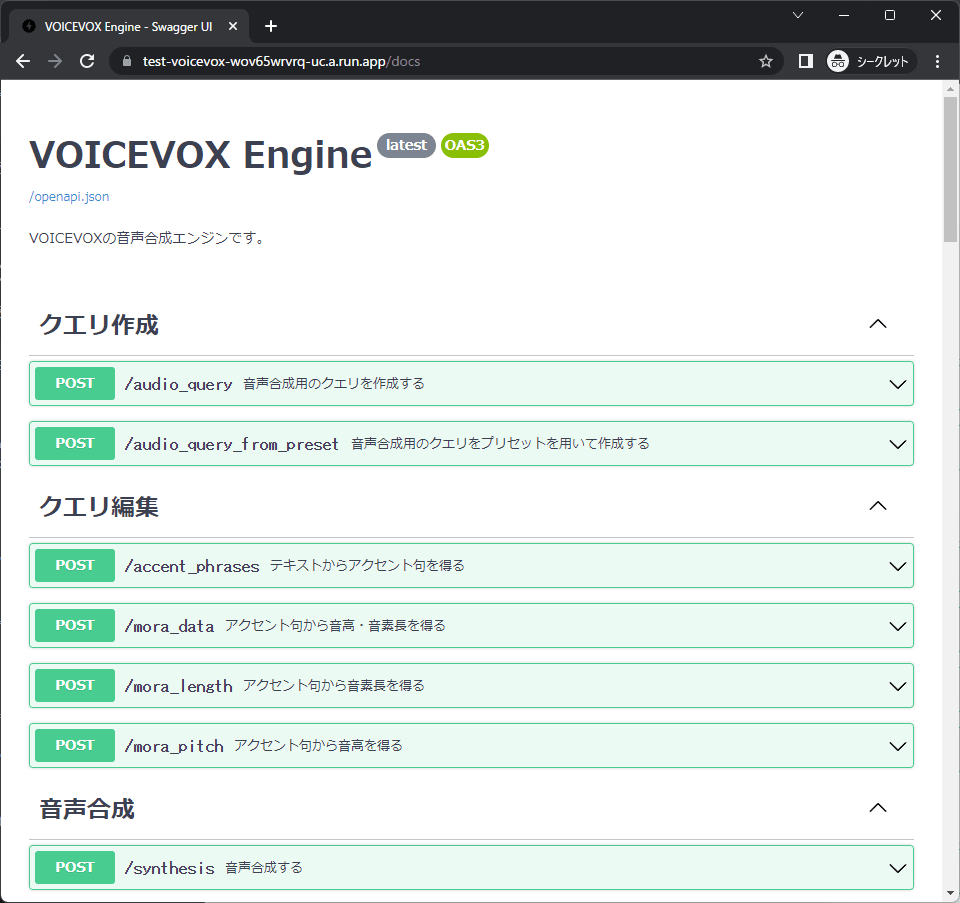Click text VOICEVOXの音声合成エンジンです。
The width and height of the screenshot is (960, 903).
(148, 238)
